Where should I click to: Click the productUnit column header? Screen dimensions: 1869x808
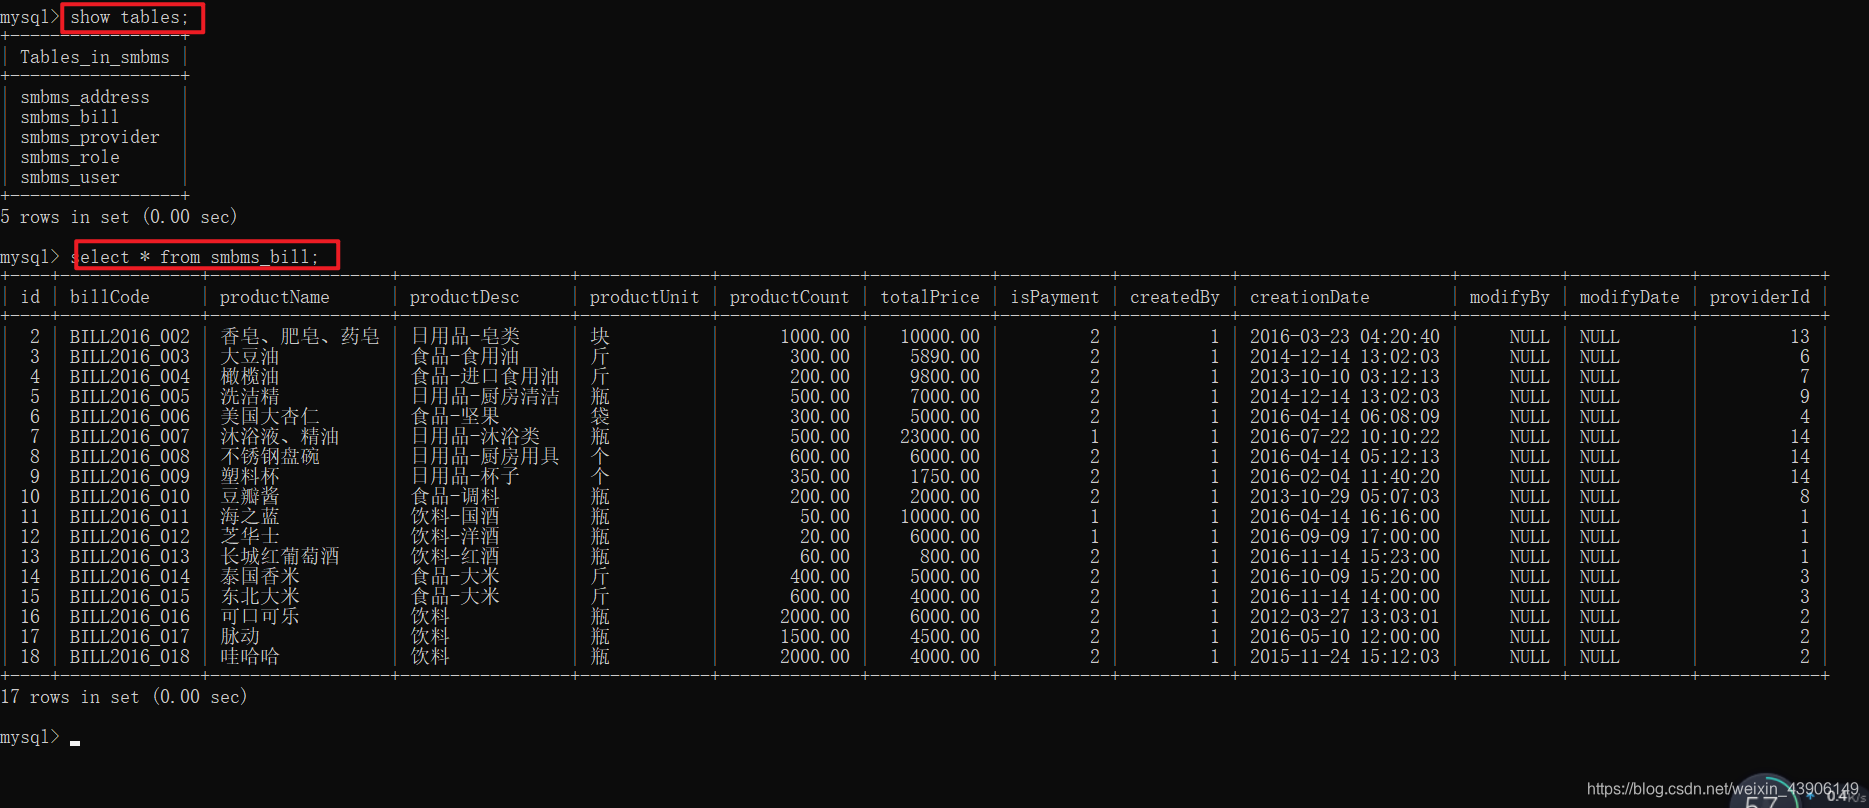[x=645, y=297]
